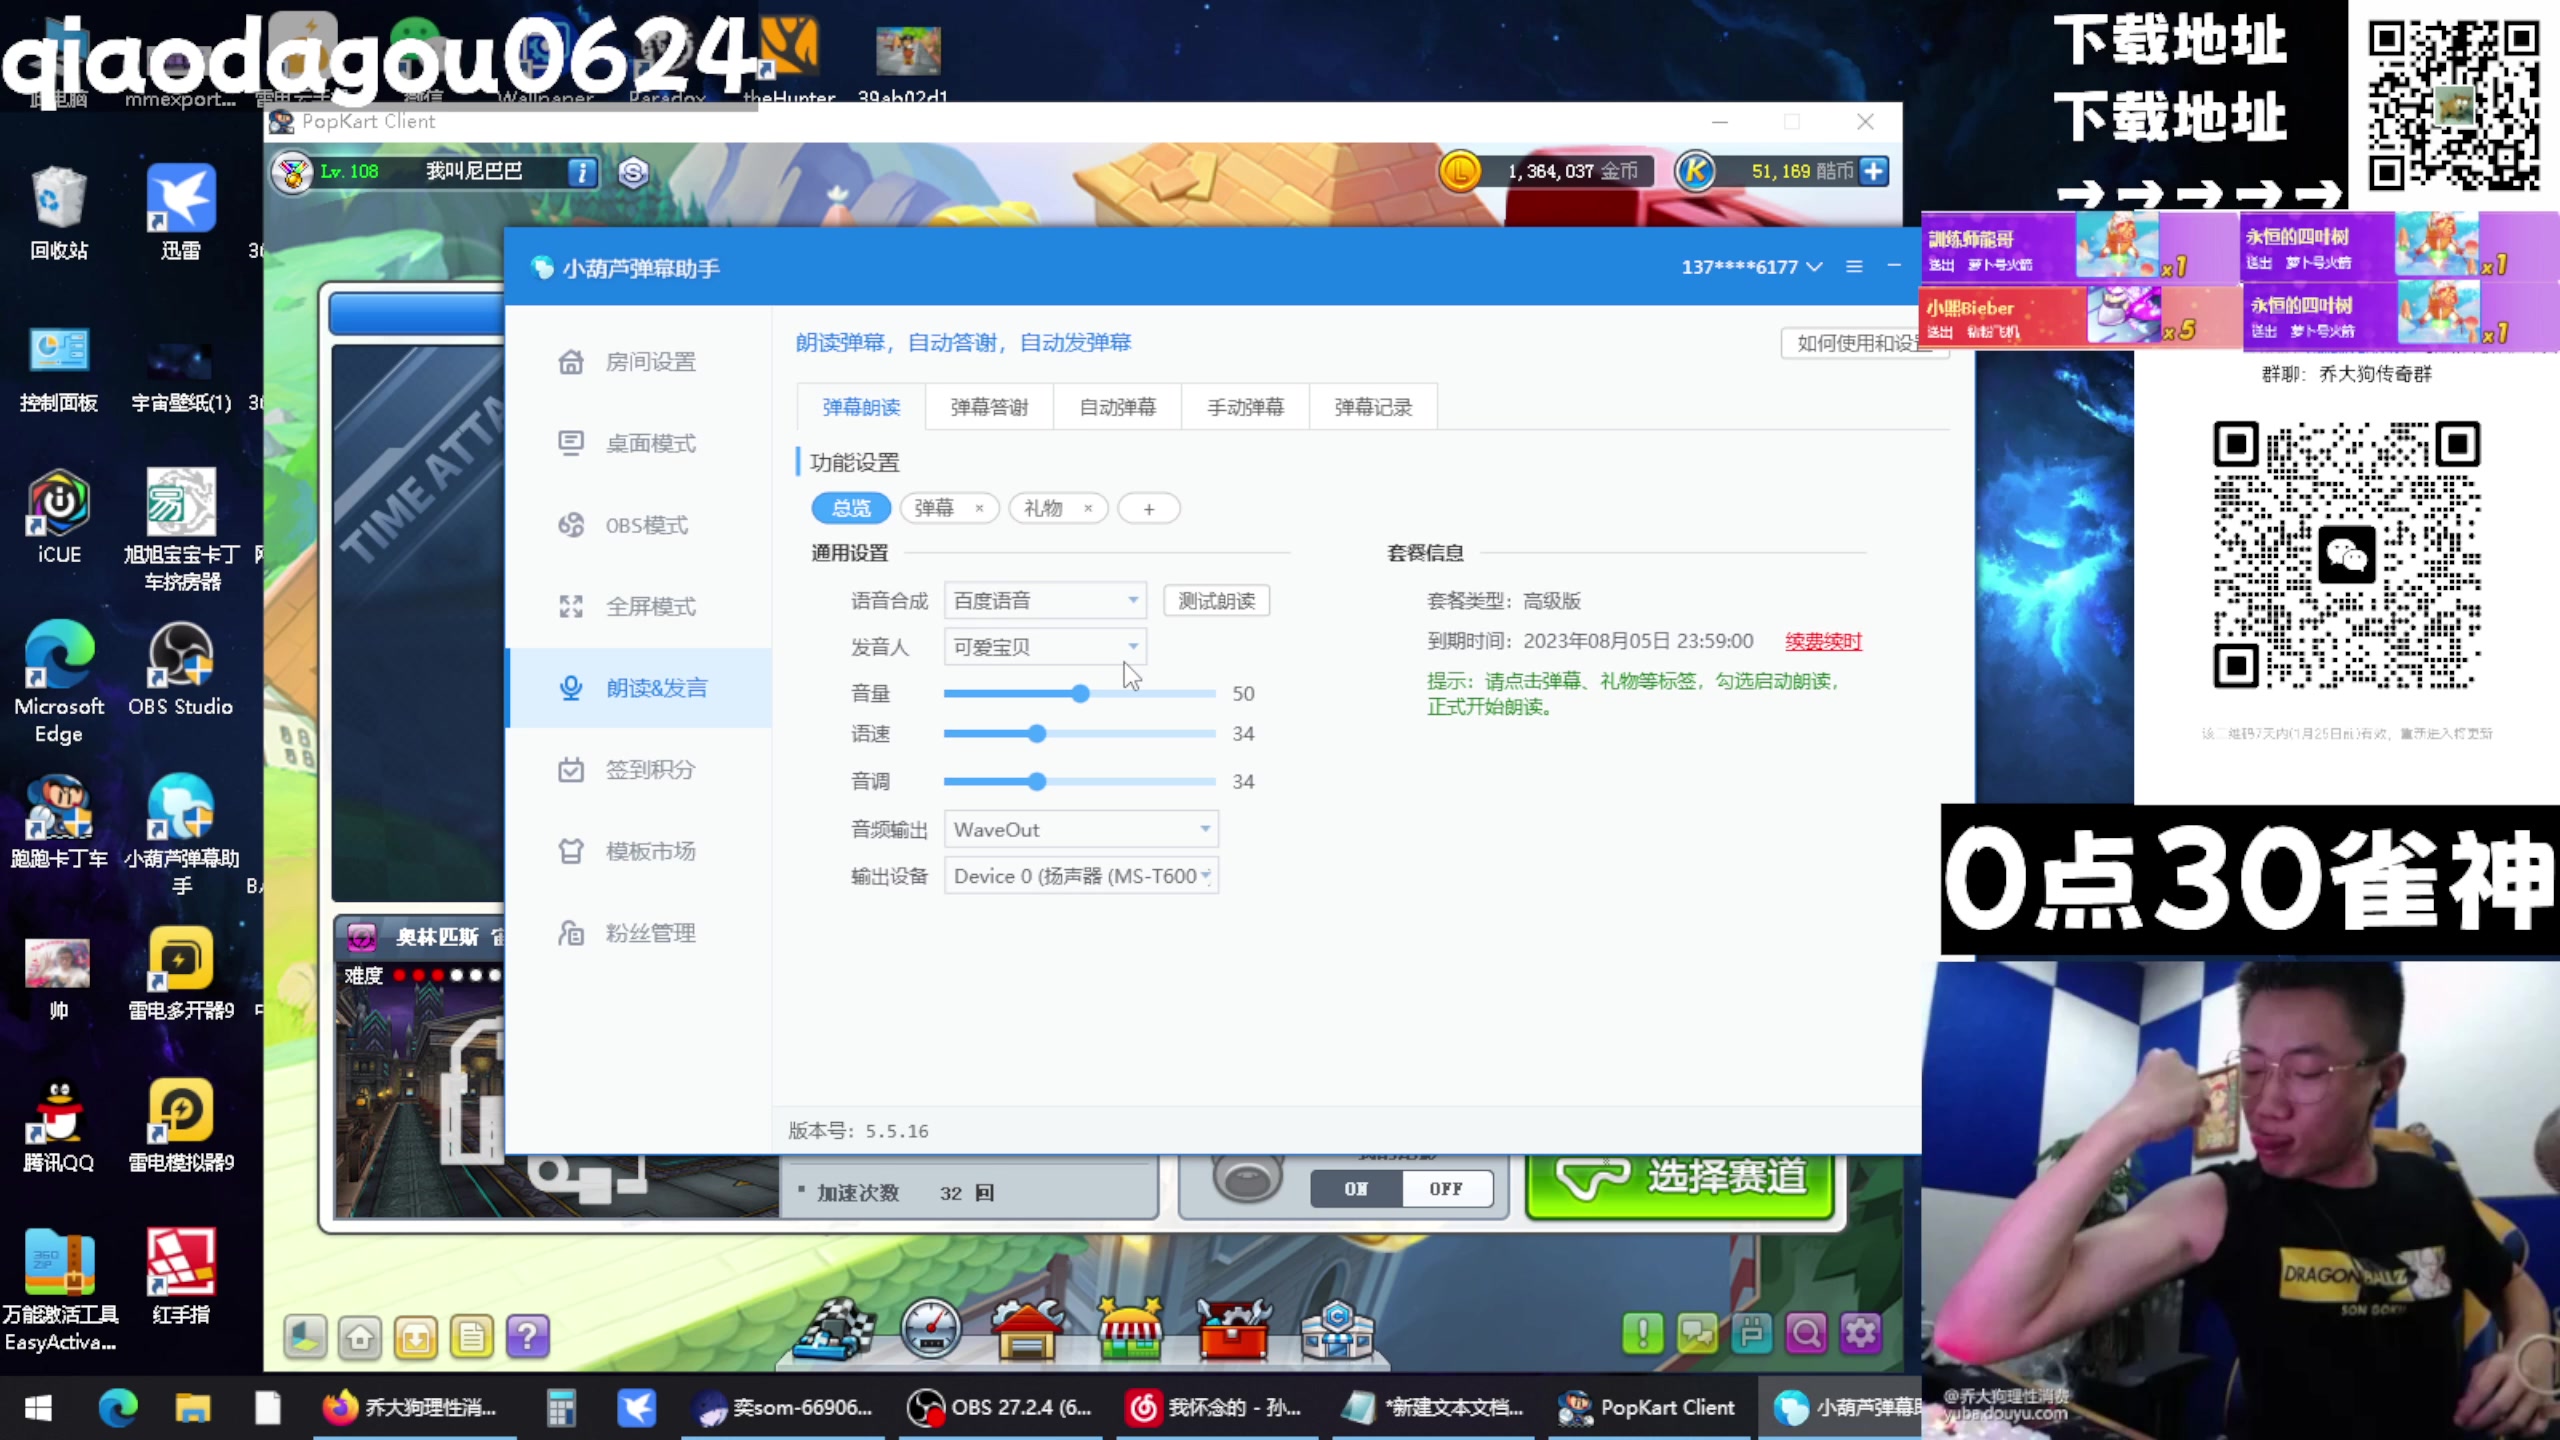Open the 红手指 desktop icon
Screen dimensions: 2560x1440
tap(180, 1277)
